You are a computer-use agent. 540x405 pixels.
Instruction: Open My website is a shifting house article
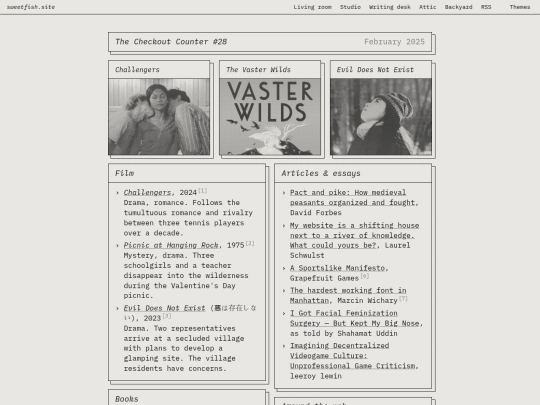(x=354, y=235)
